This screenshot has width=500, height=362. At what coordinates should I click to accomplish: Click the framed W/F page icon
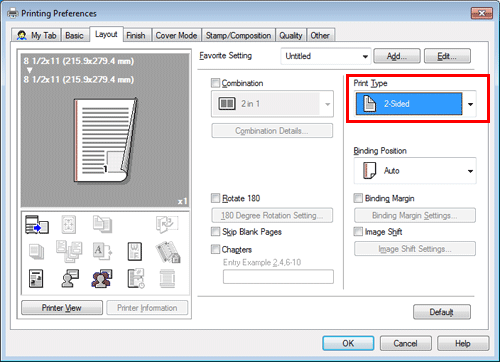135,251
